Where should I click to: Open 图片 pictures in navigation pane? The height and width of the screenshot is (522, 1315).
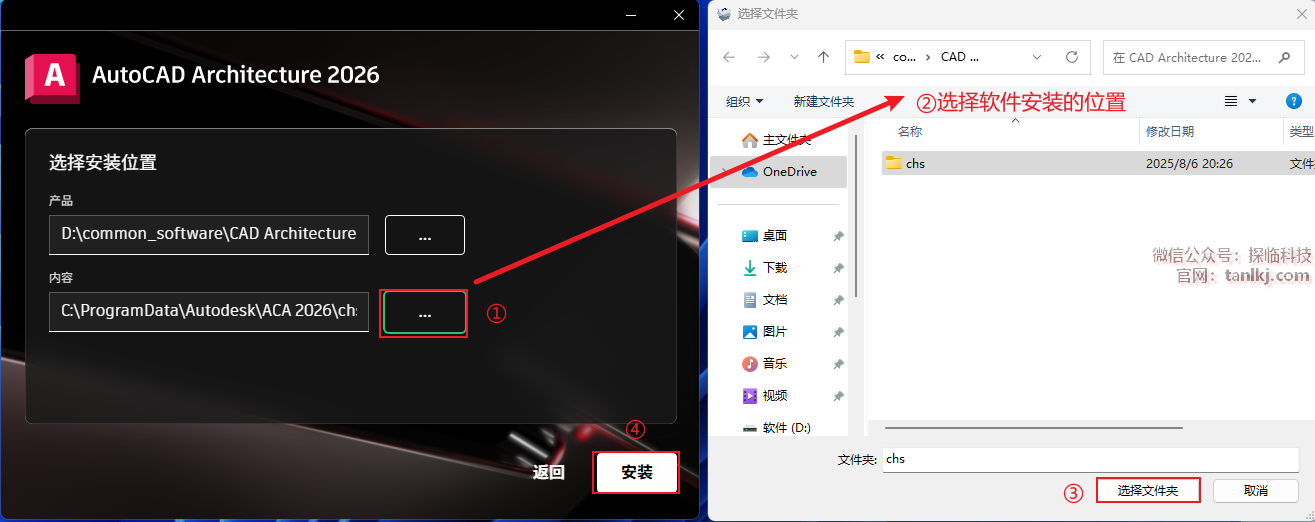(765, 332)
